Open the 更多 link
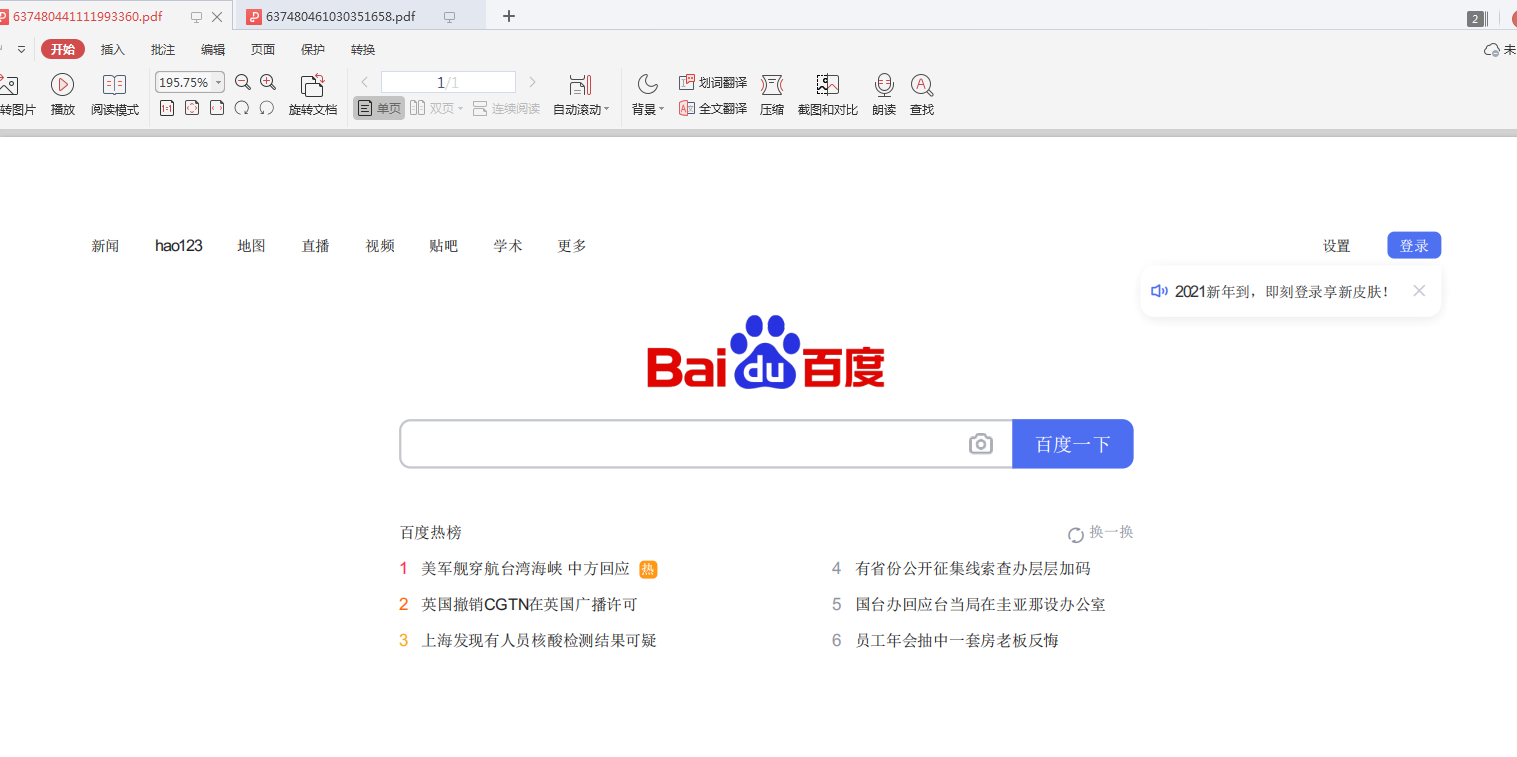Viewport: 1517px width, 757px height. (572, 246)
